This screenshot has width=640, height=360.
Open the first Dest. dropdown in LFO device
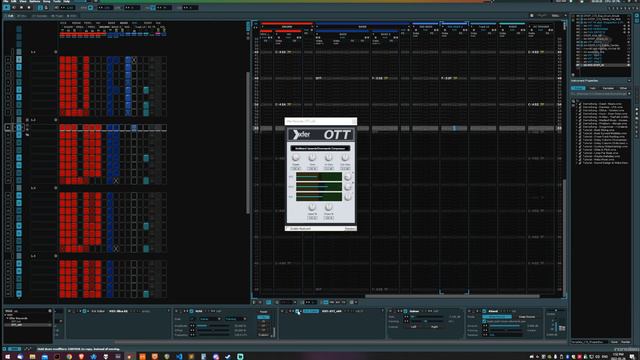(x=210, y=319)
